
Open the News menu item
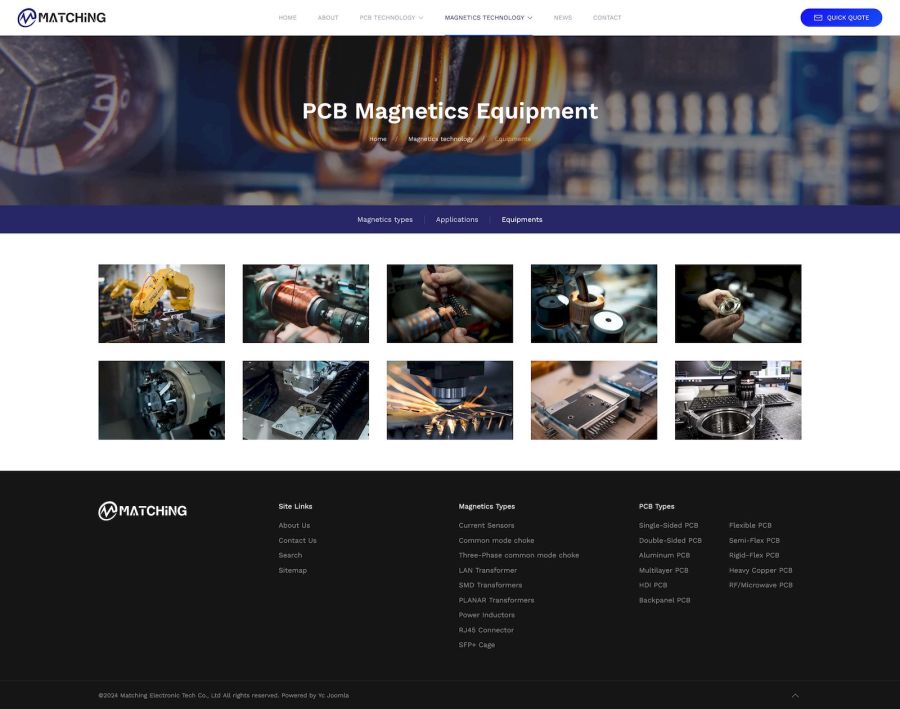pos(563,18)
